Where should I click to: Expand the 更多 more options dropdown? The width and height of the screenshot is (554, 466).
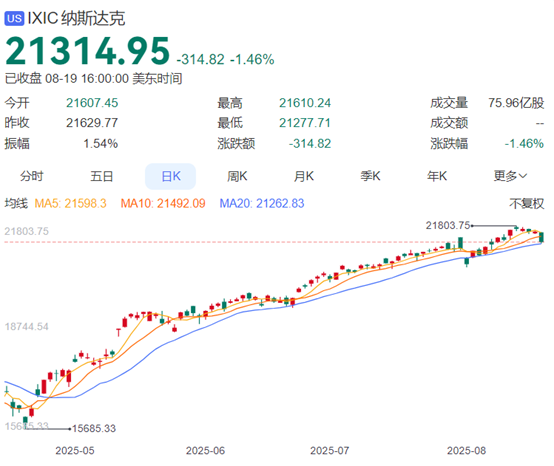click(x=510, y=176)
